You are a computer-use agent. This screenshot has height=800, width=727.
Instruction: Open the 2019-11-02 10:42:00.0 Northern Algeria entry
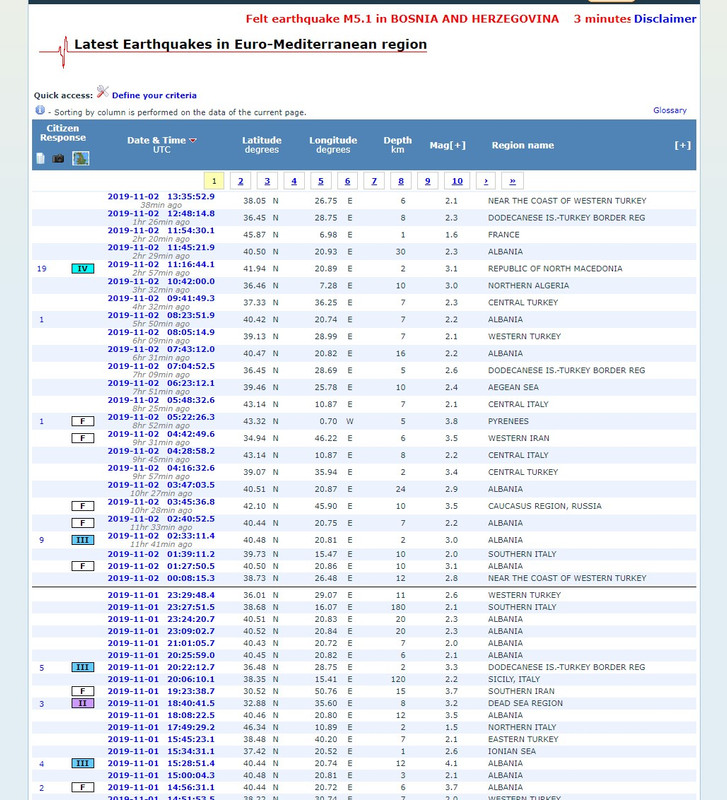click(161, 281)
